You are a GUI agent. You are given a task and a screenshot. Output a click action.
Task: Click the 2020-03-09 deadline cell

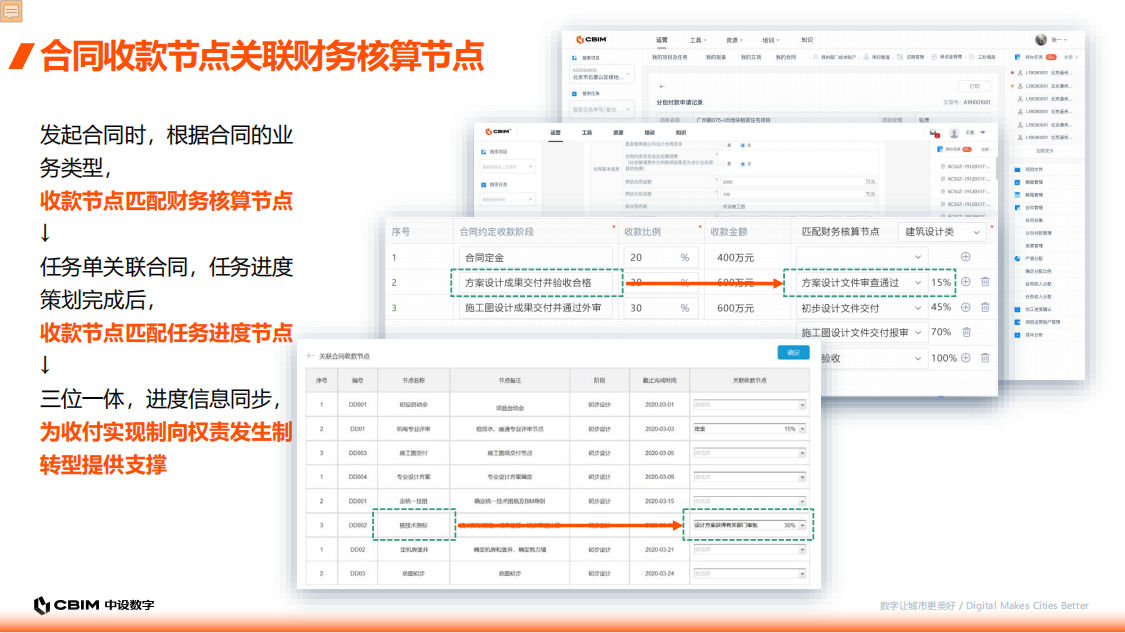pos(659,477)
